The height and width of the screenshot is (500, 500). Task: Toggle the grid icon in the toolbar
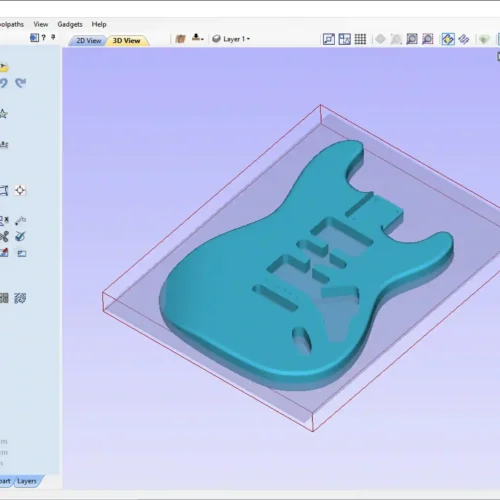click(x=360, y=39)
